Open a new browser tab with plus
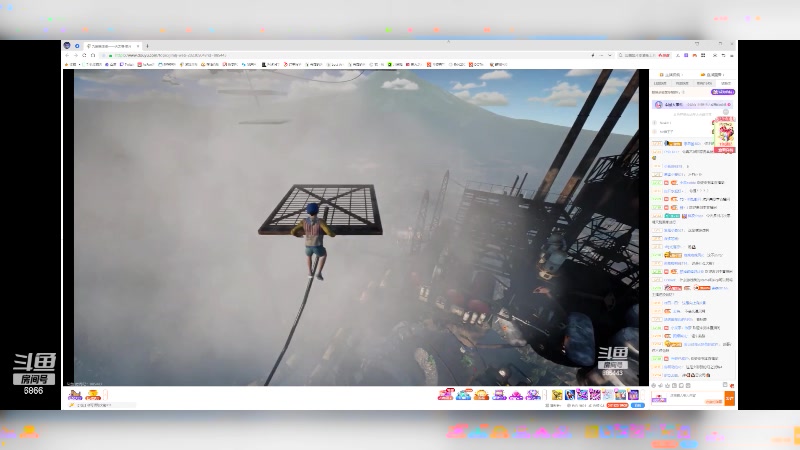The image size is (800, 450). [147, 46]
